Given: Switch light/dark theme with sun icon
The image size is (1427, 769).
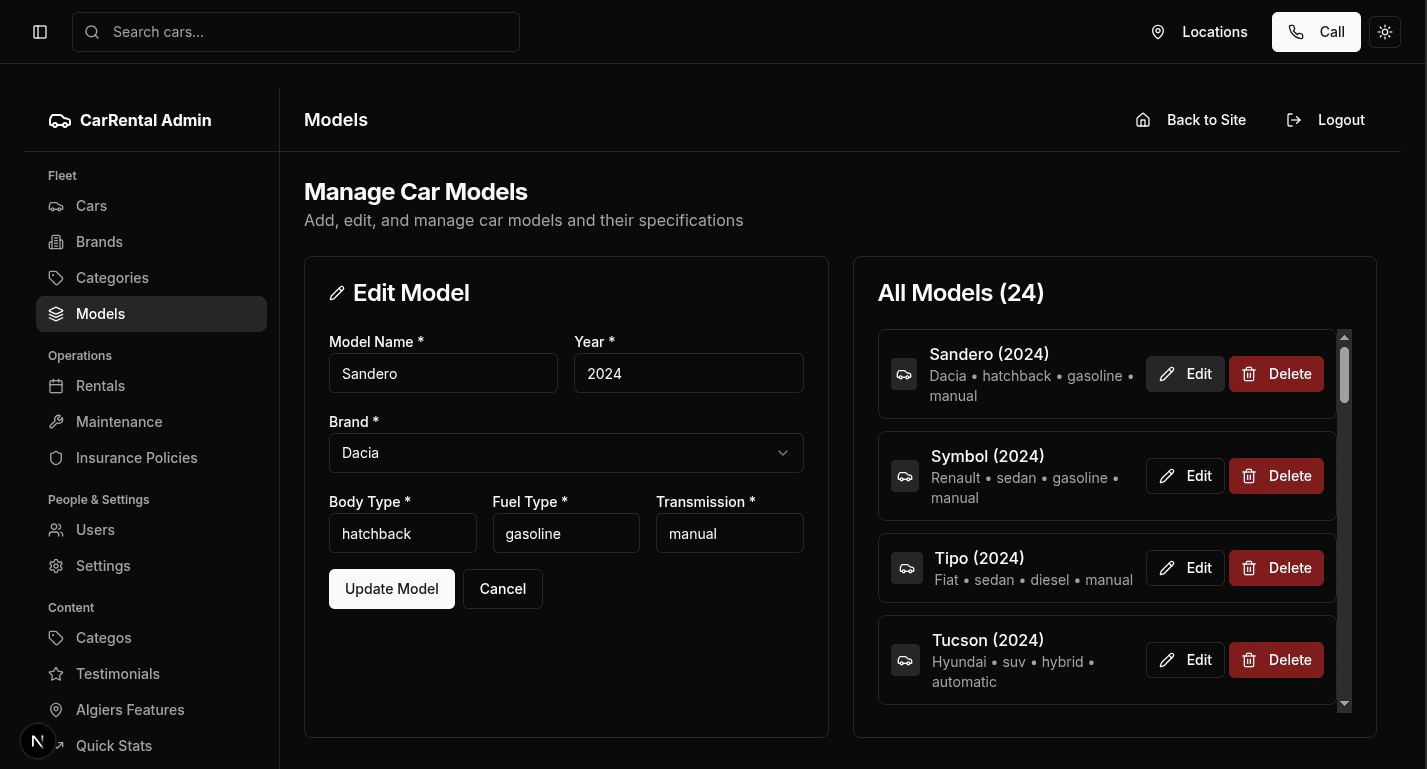Looking at the screenshot, I should pyautogui.click(x=1385, y=32).
